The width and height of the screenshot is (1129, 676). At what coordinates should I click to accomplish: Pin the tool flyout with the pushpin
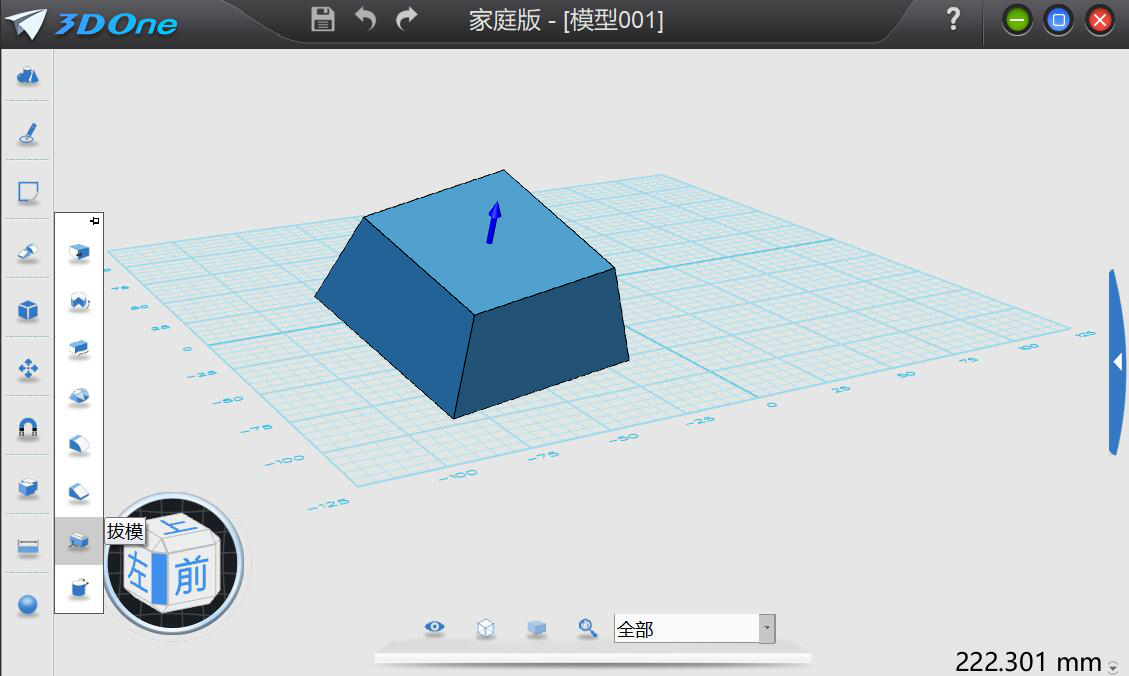tap(94, 219)
